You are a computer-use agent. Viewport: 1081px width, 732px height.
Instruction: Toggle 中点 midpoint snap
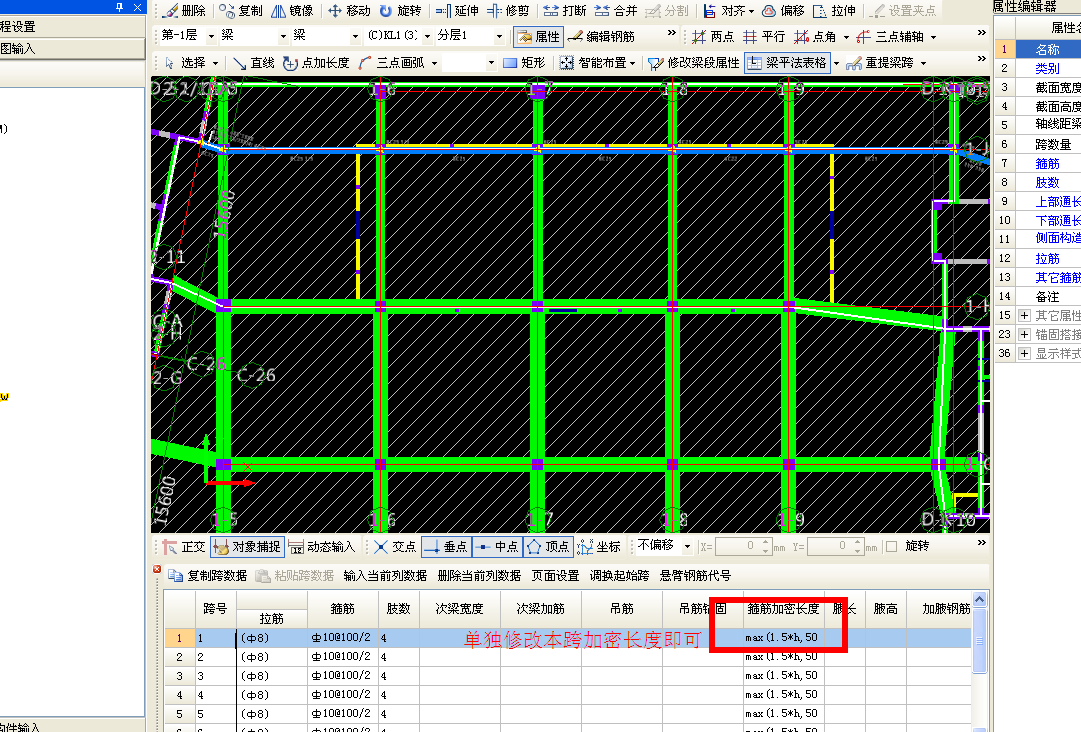(x=497, y=547)
